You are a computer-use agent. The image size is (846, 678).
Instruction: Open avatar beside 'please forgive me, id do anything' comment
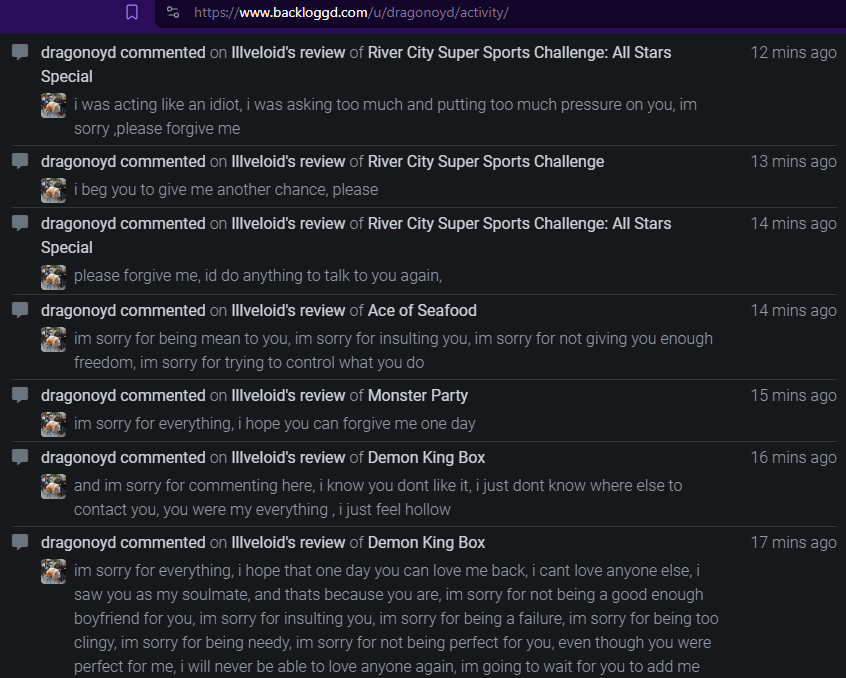click(53, 277)
